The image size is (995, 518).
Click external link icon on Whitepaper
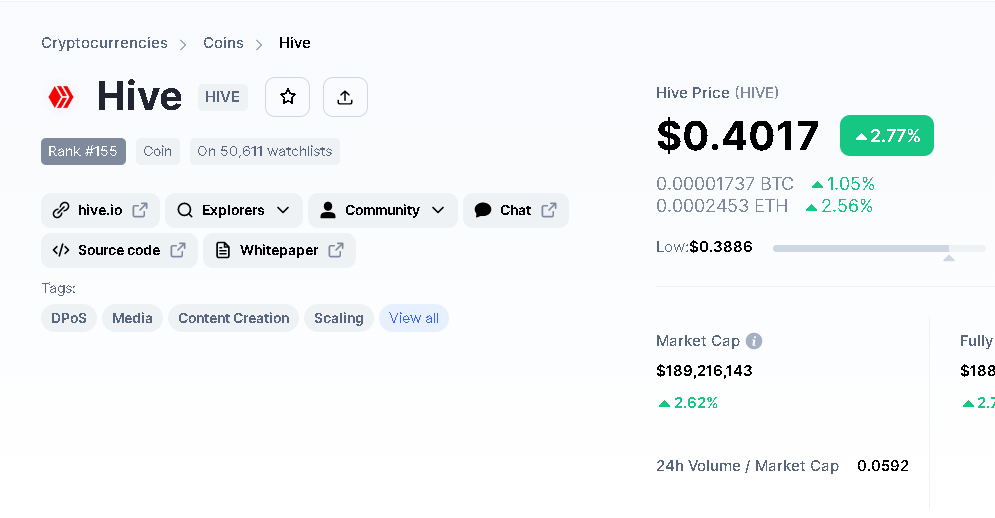pos(336,250)
